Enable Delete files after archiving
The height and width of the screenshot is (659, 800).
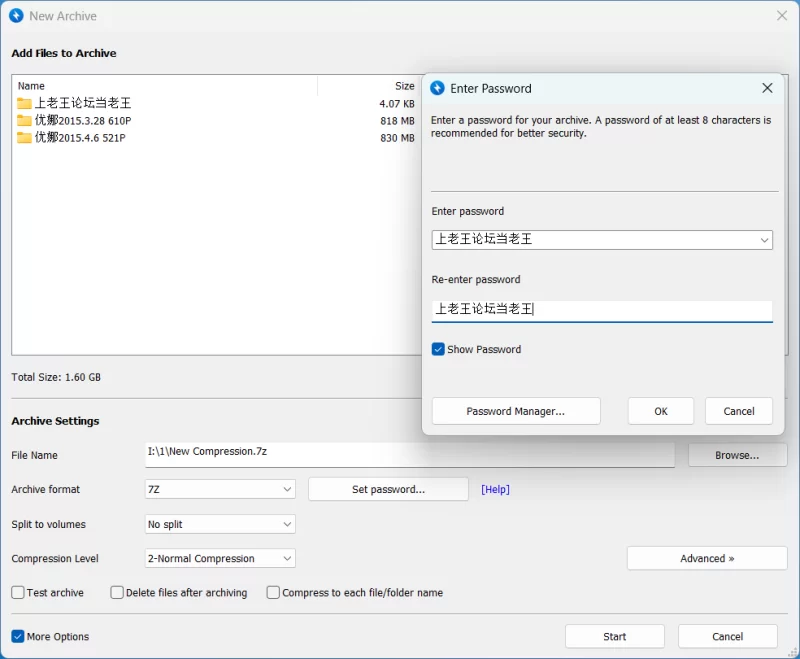pos(117,592)
